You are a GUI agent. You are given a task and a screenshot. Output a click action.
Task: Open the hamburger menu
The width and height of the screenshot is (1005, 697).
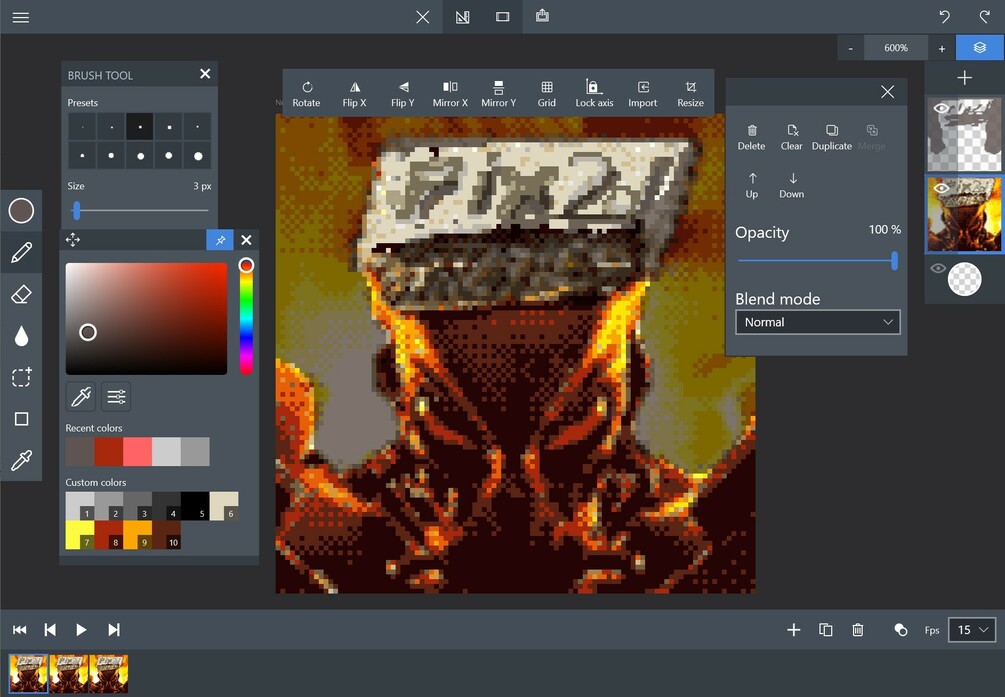[21, 17]
